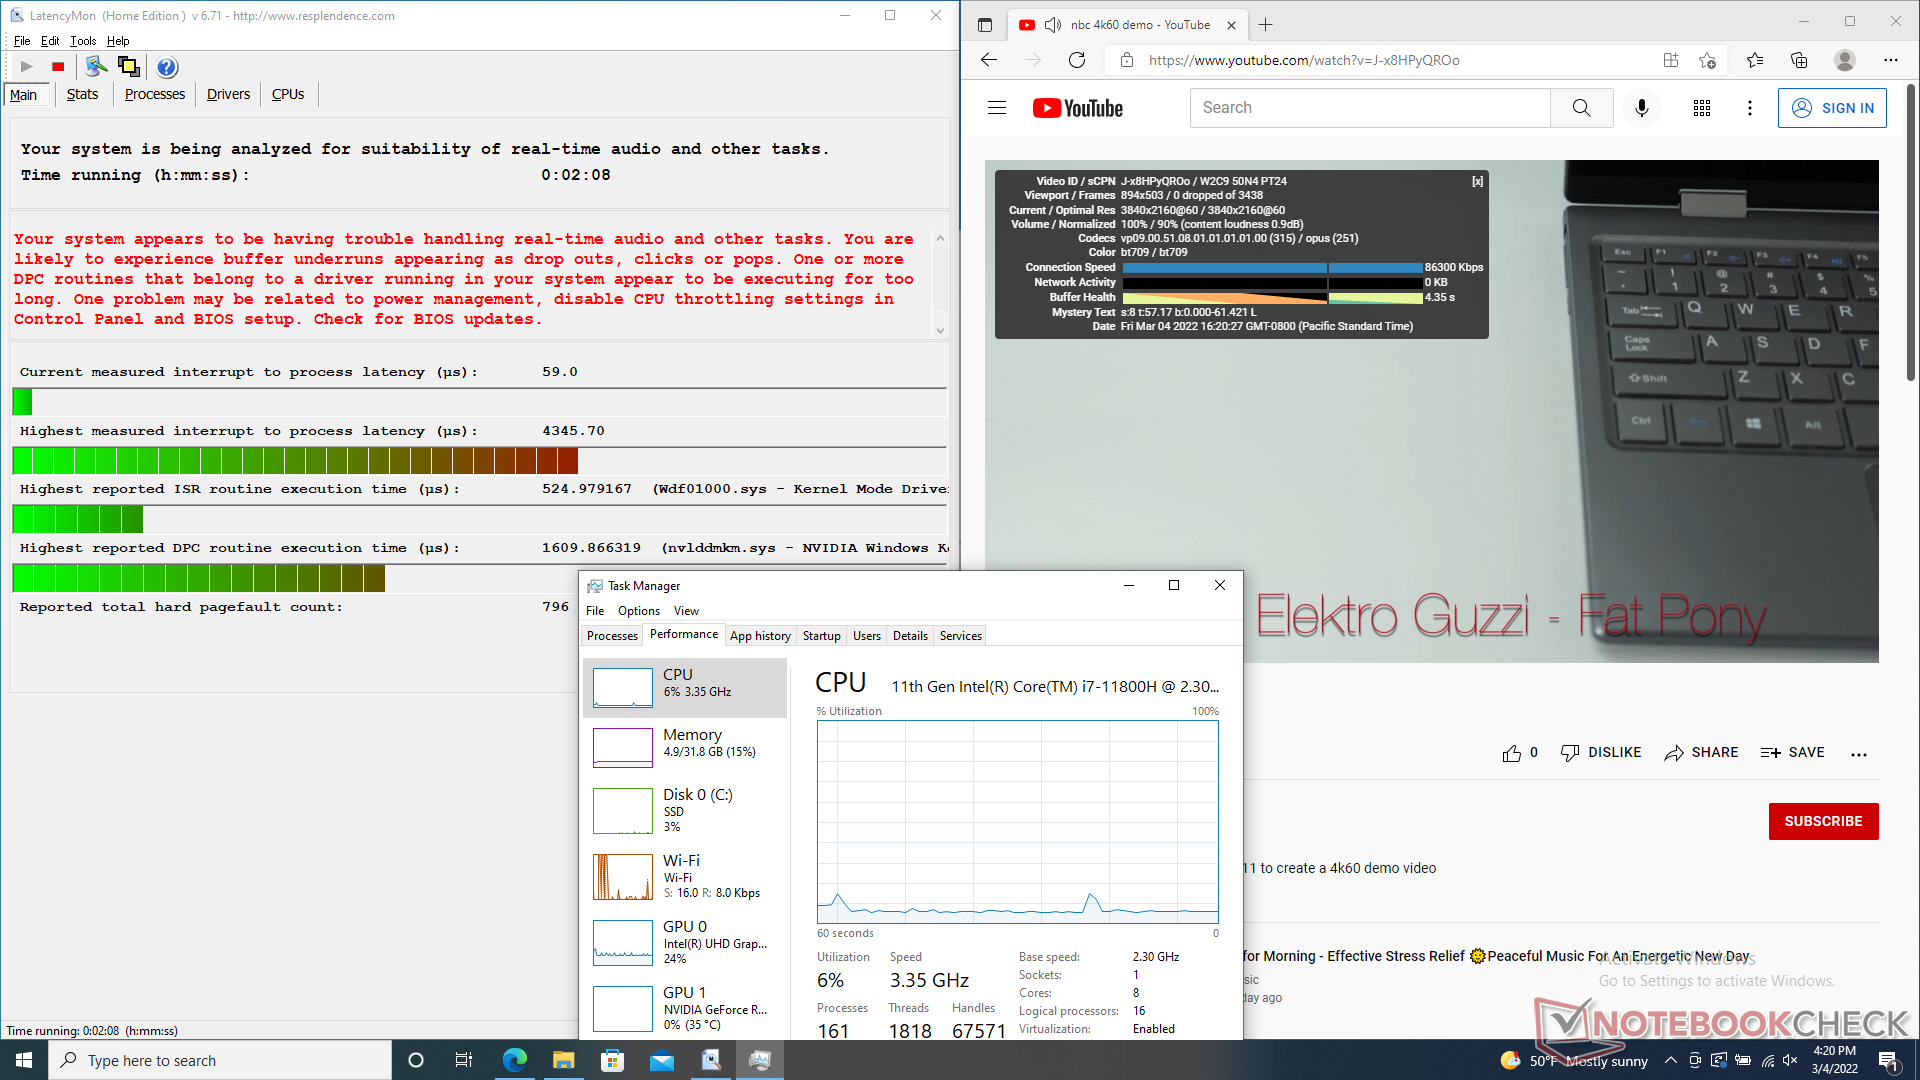Click scroll down arrow in LatencyMon message
Screen dimensions: 1920x1080
(x=940, y=330)
